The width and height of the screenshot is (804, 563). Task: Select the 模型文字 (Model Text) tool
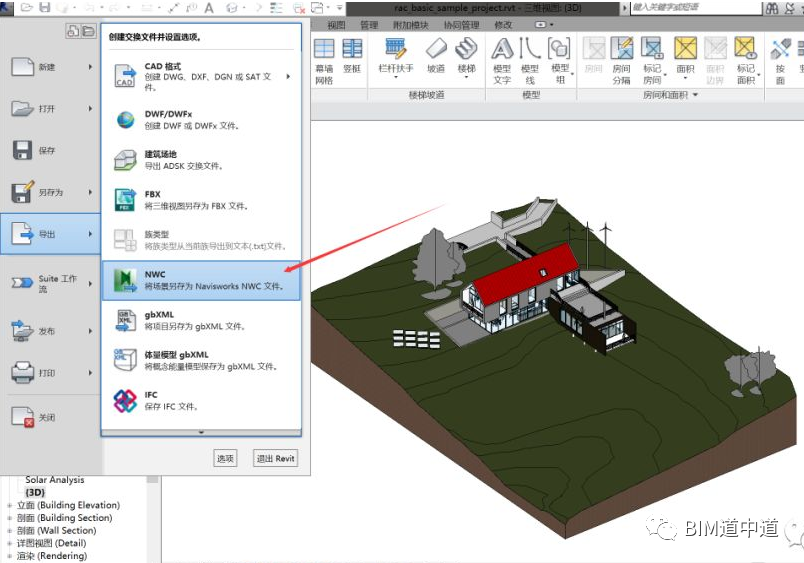[x=502, y=61]
